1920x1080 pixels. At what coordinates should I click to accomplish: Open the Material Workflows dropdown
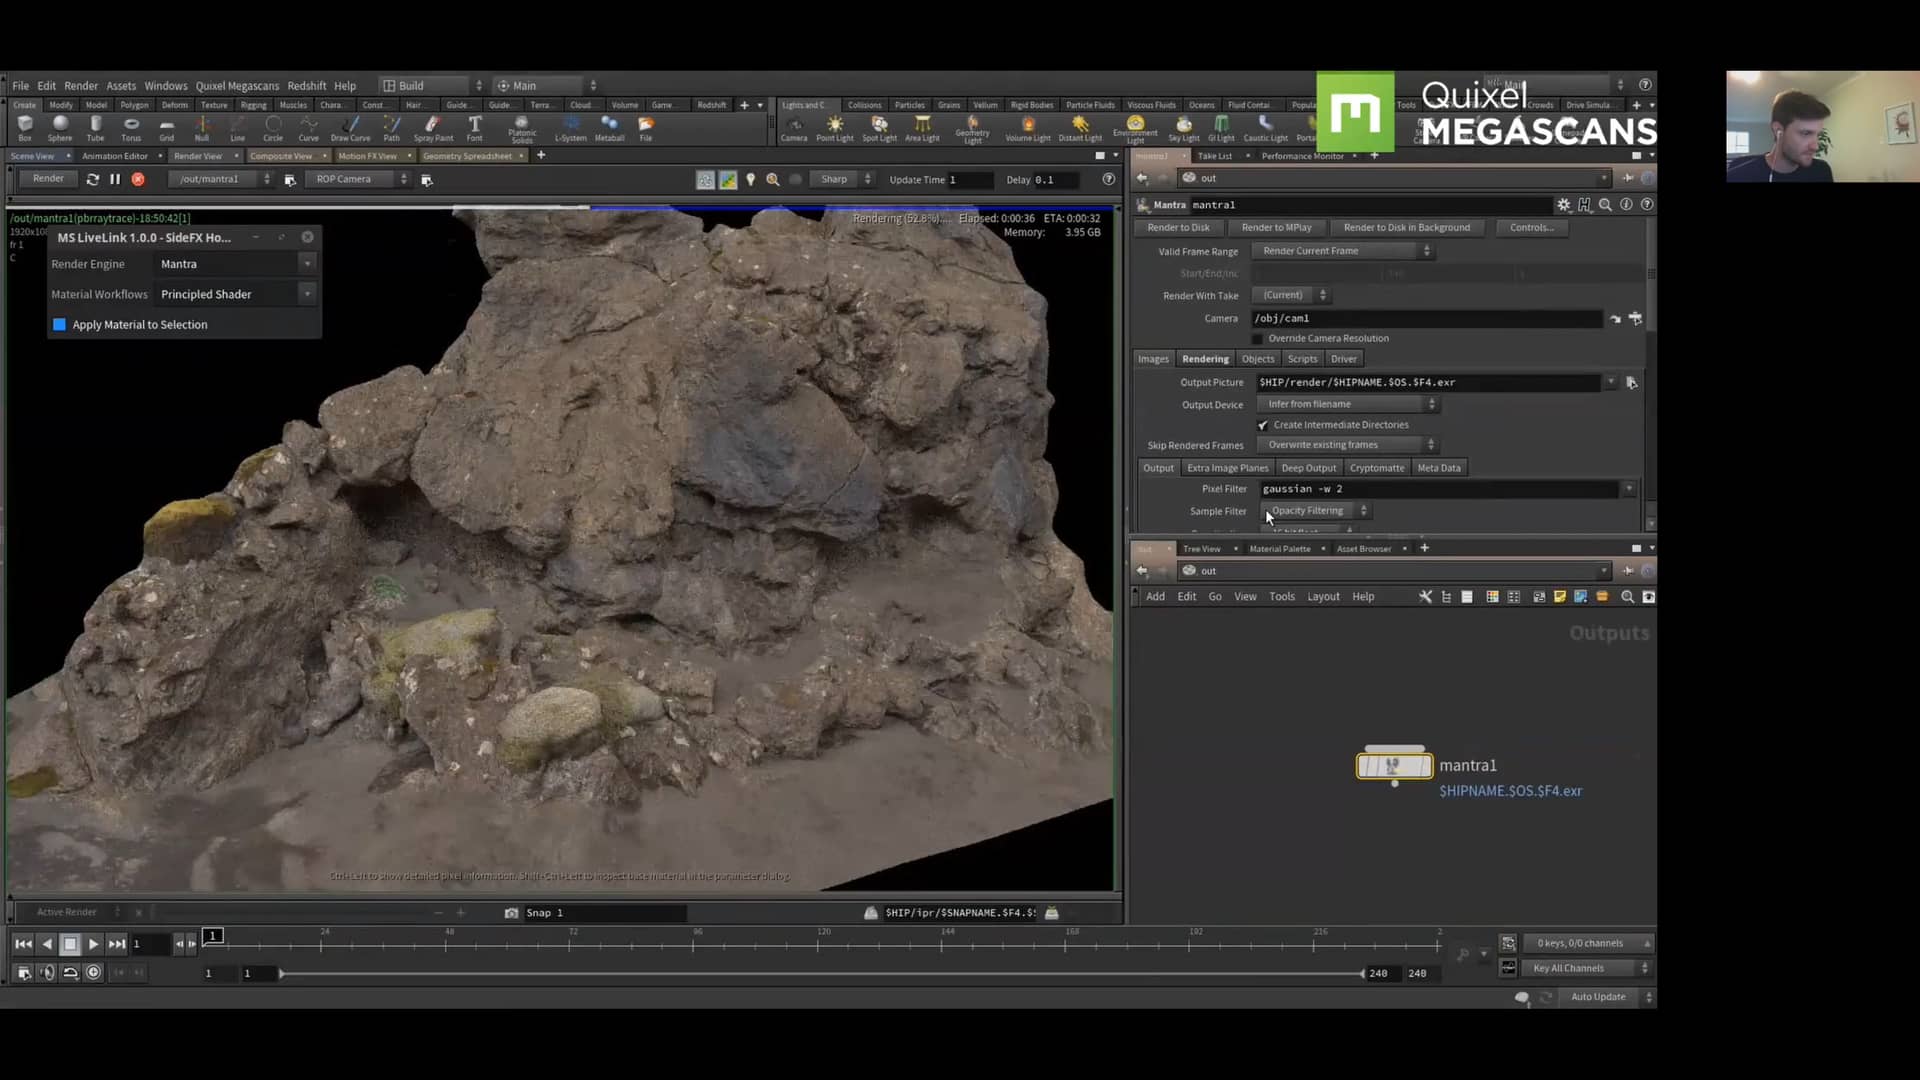(307, 293)
